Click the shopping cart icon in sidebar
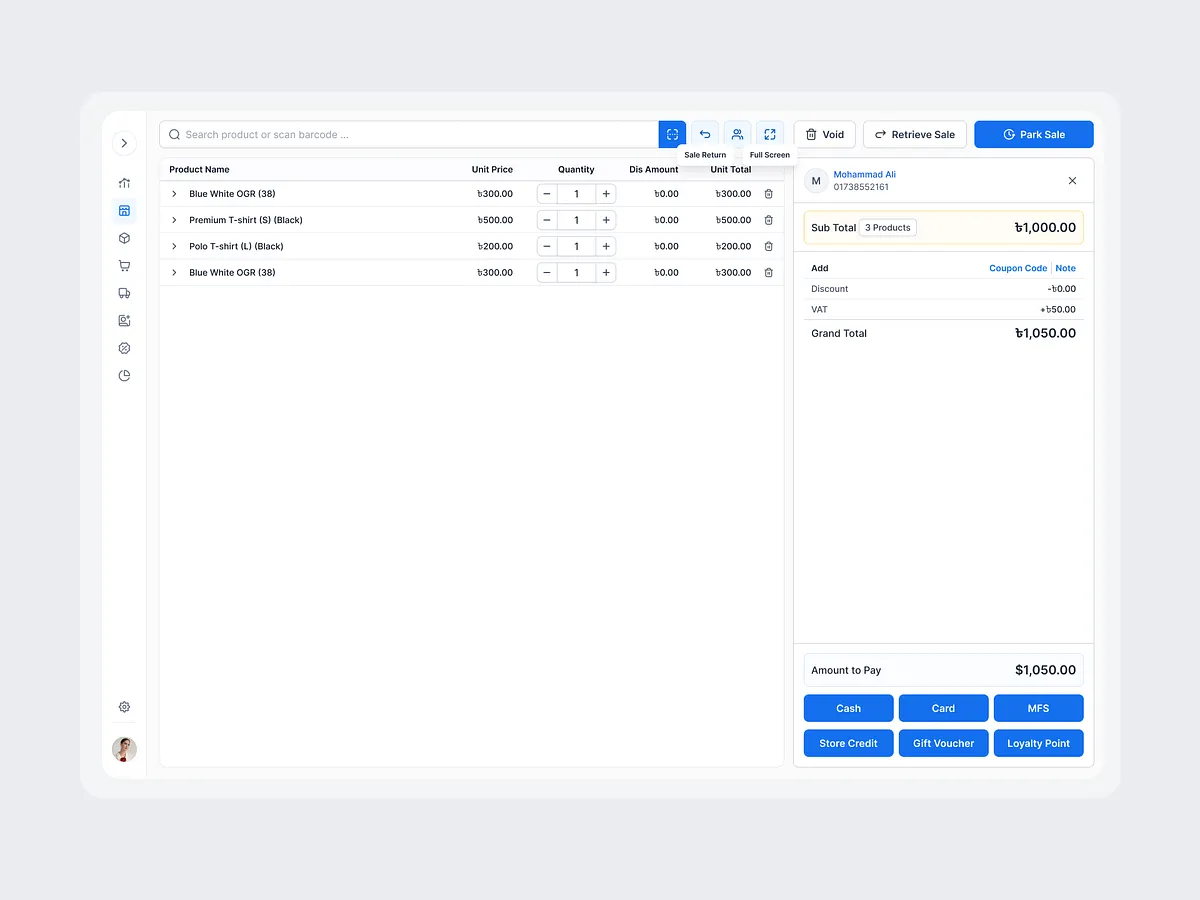Viewport: 1200px width, 900px height. [124, 265]
